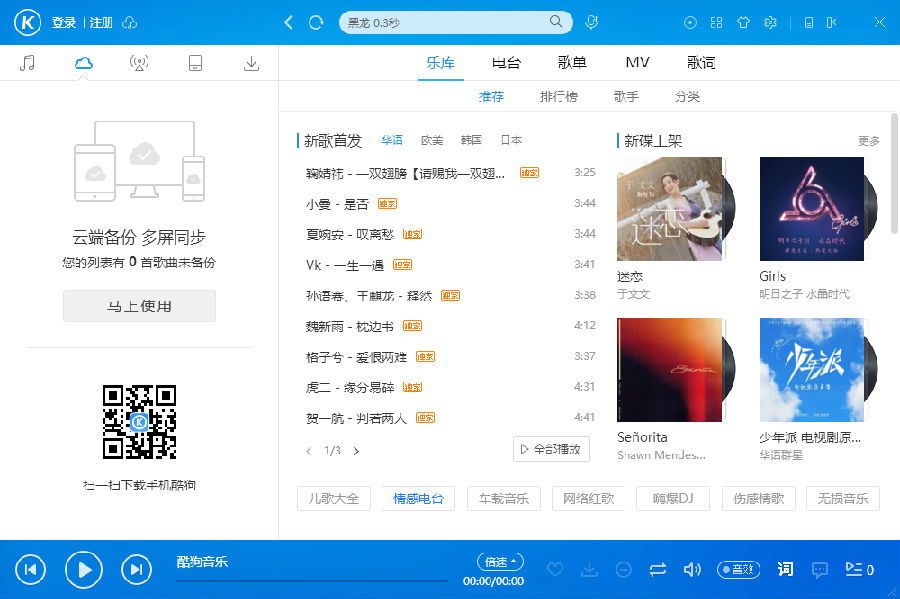Open the apps grid icon

tap(716, 23)
